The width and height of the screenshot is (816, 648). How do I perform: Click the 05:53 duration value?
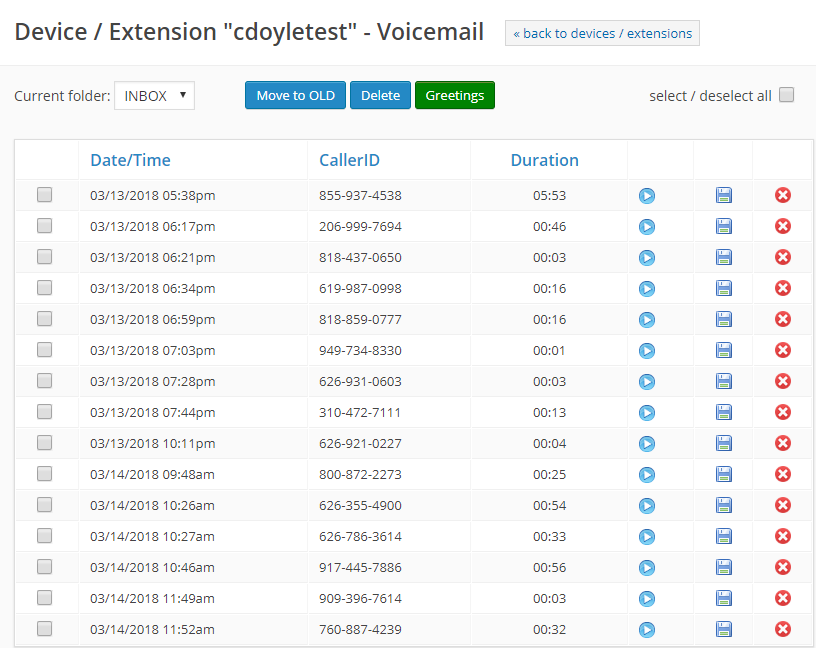[549, 196]
